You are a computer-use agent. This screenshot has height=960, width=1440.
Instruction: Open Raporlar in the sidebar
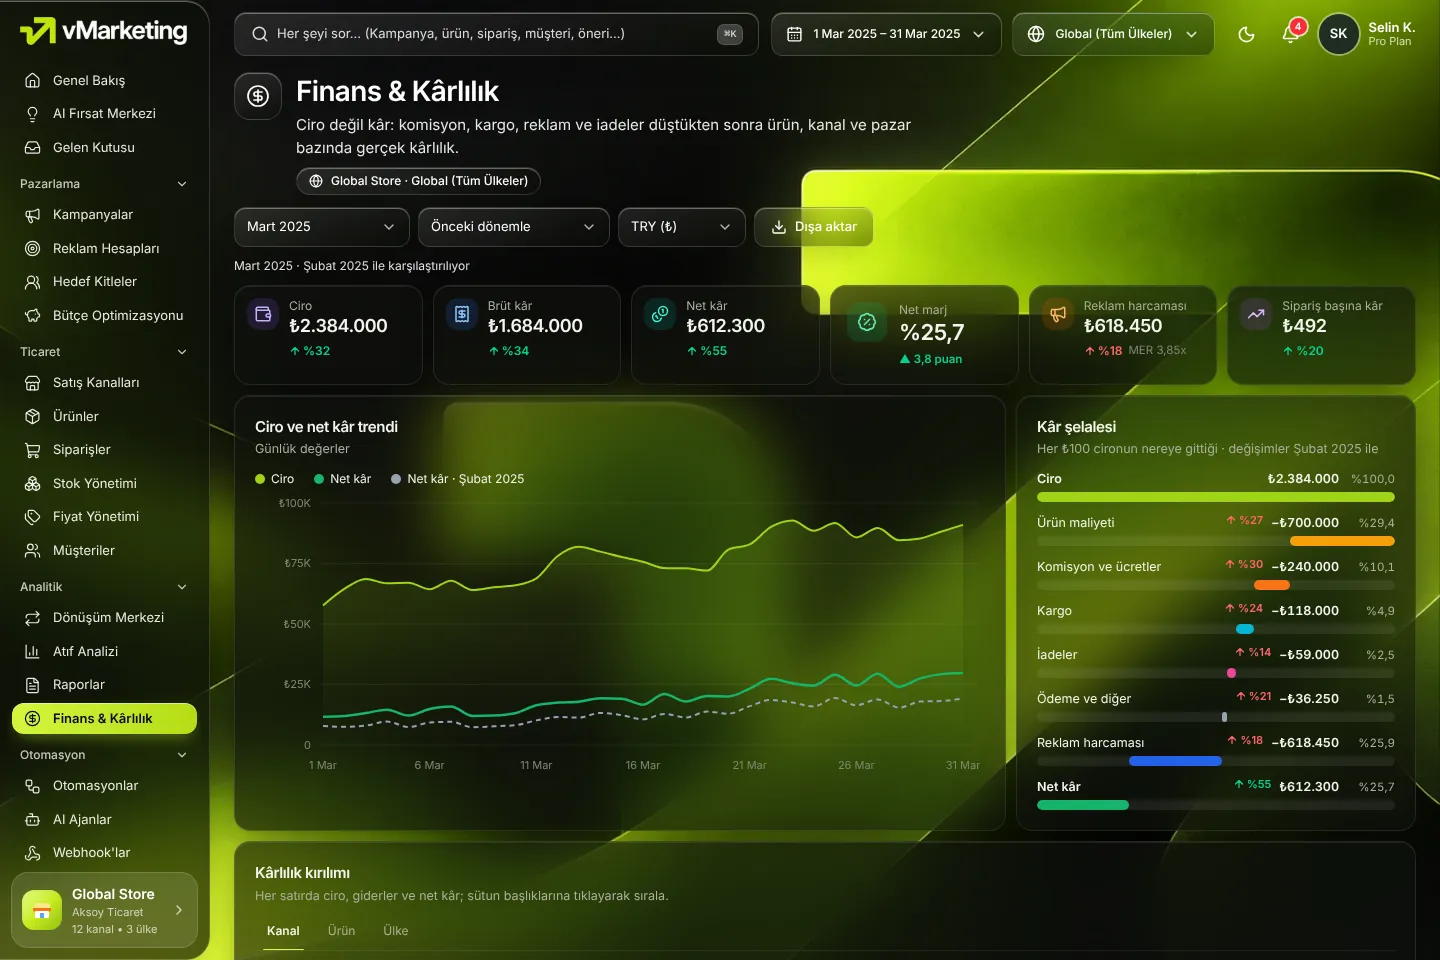click(104, 685)
